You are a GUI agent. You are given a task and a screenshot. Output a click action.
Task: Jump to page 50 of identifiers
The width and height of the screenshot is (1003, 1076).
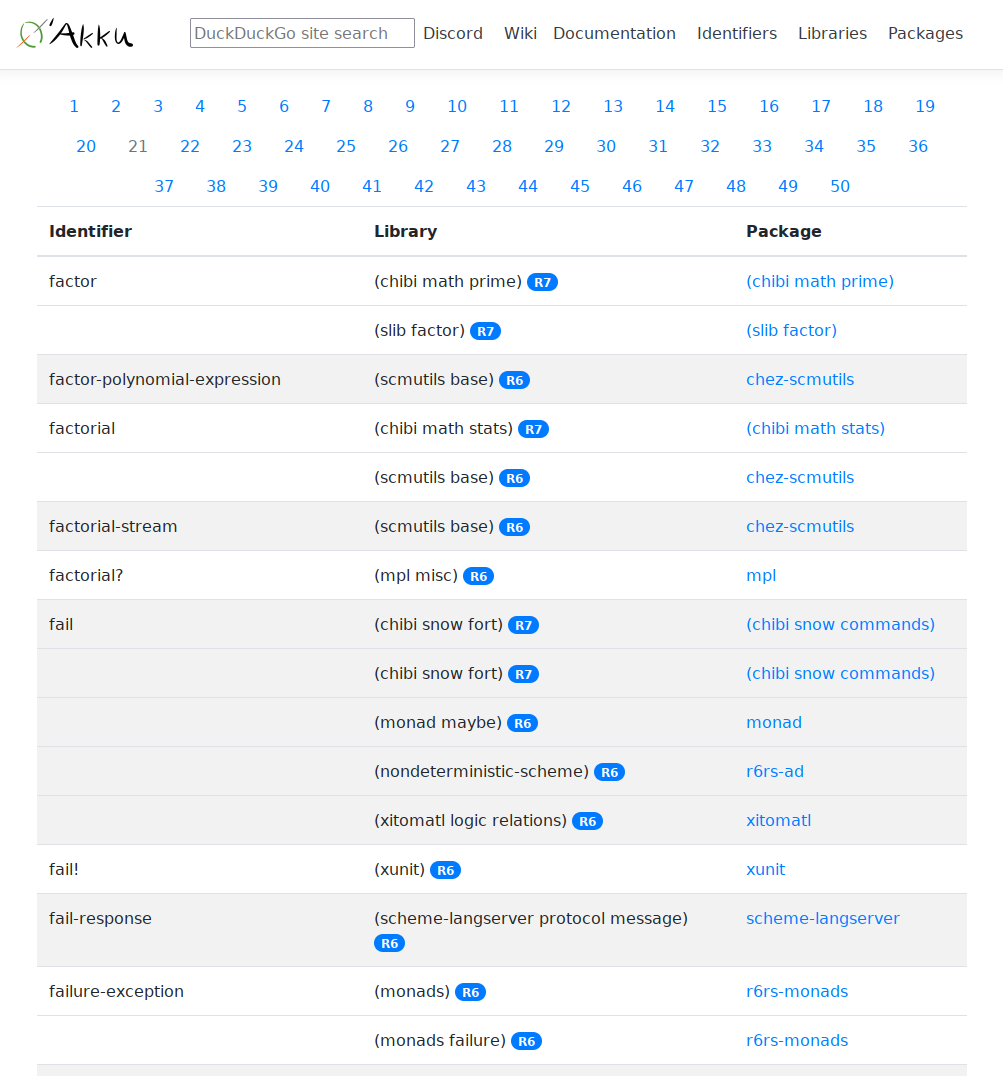pos(840,186)
